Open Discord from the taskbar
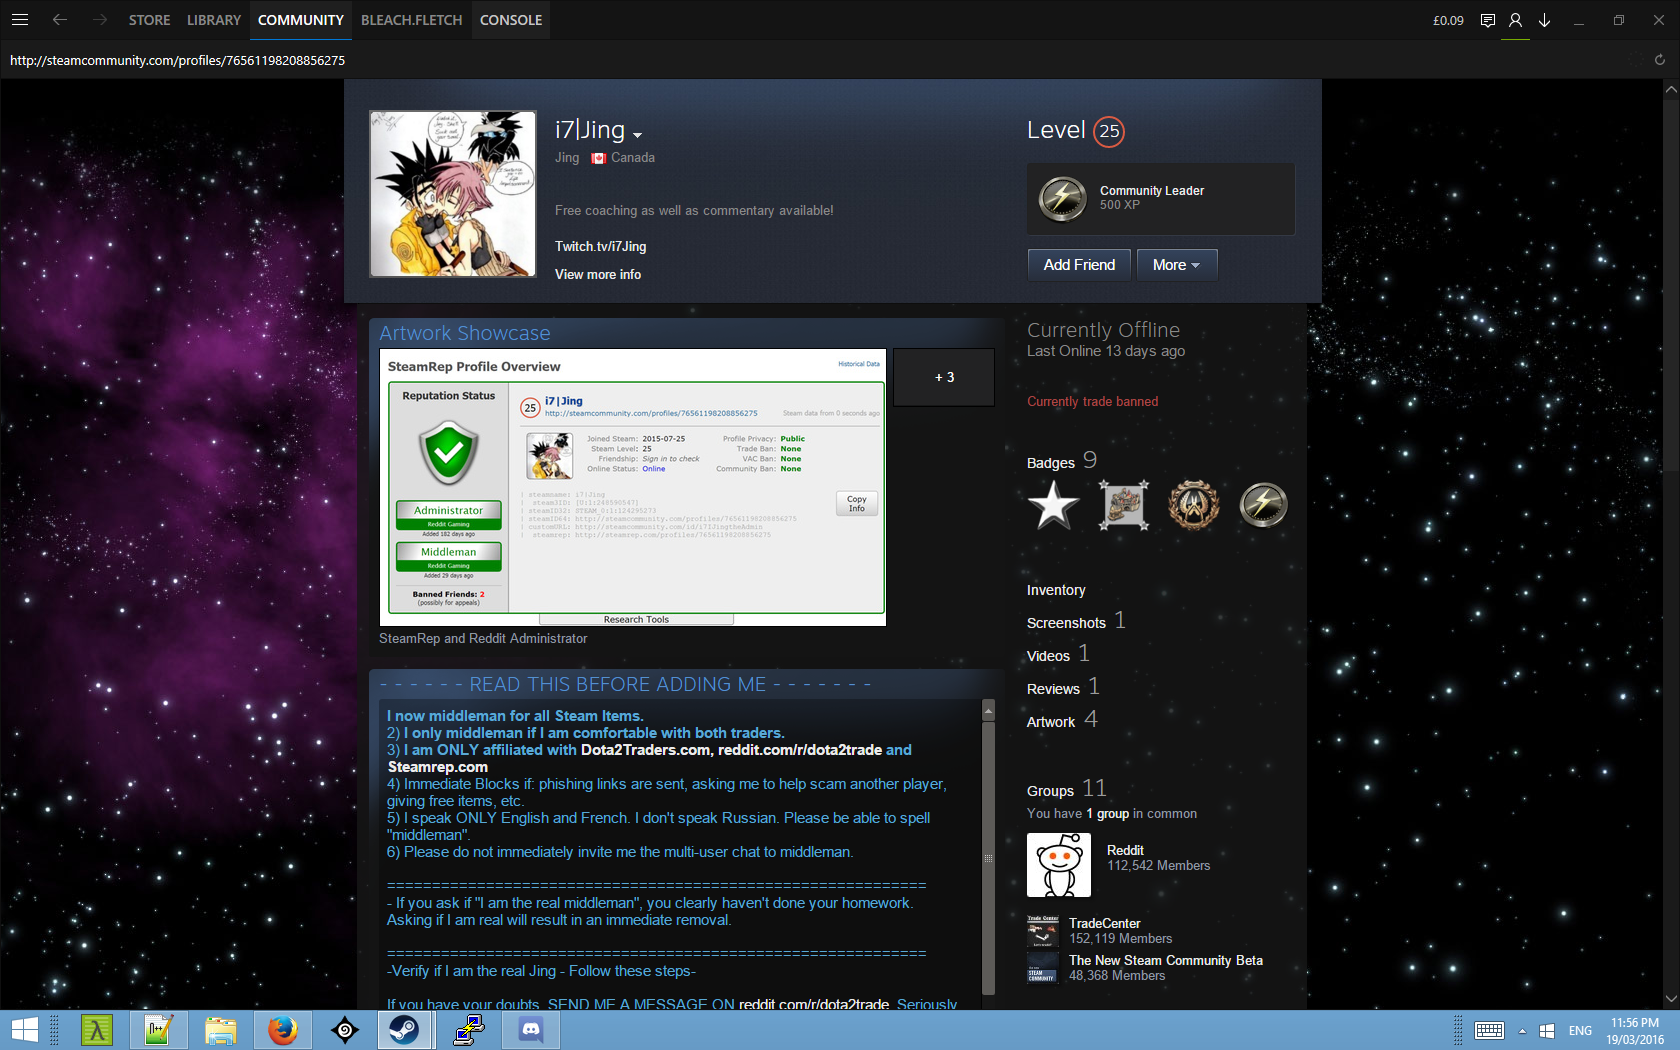This screenshot has width=1680, height=1050. (x=531, y=1029)
